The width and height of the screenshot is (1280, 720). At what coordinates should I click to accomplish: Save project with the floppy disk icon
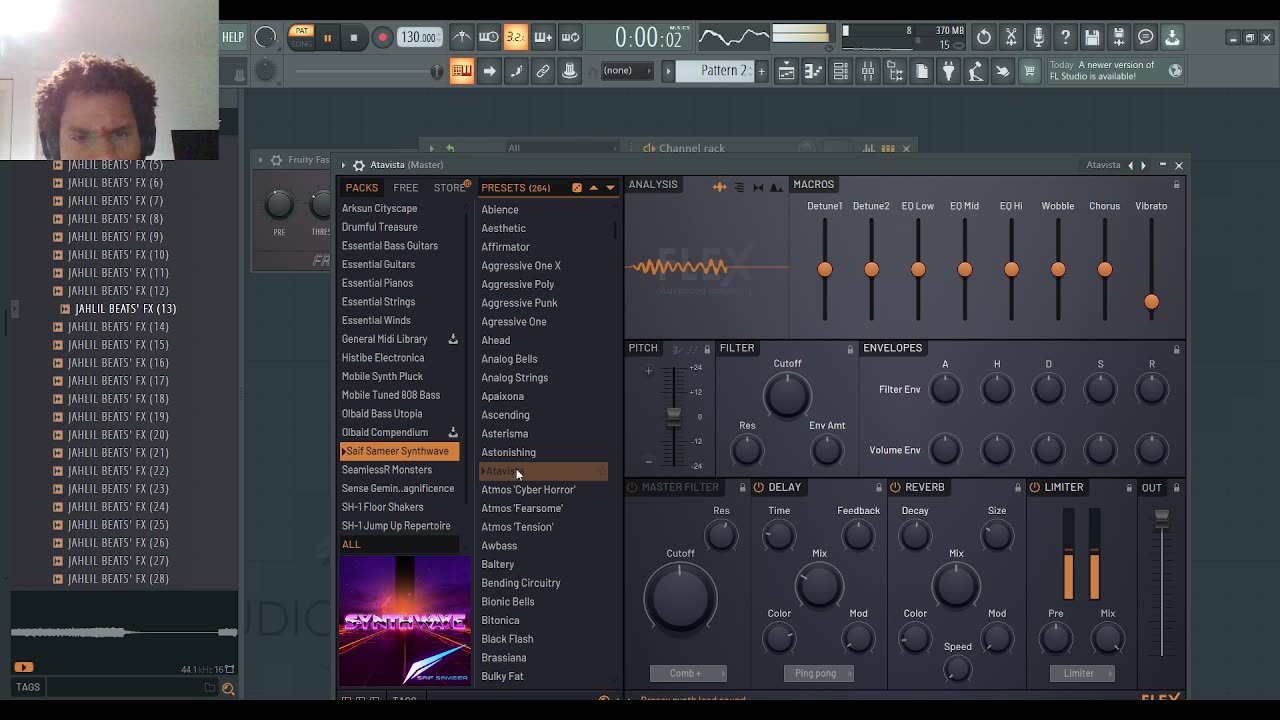[1092, 38]
